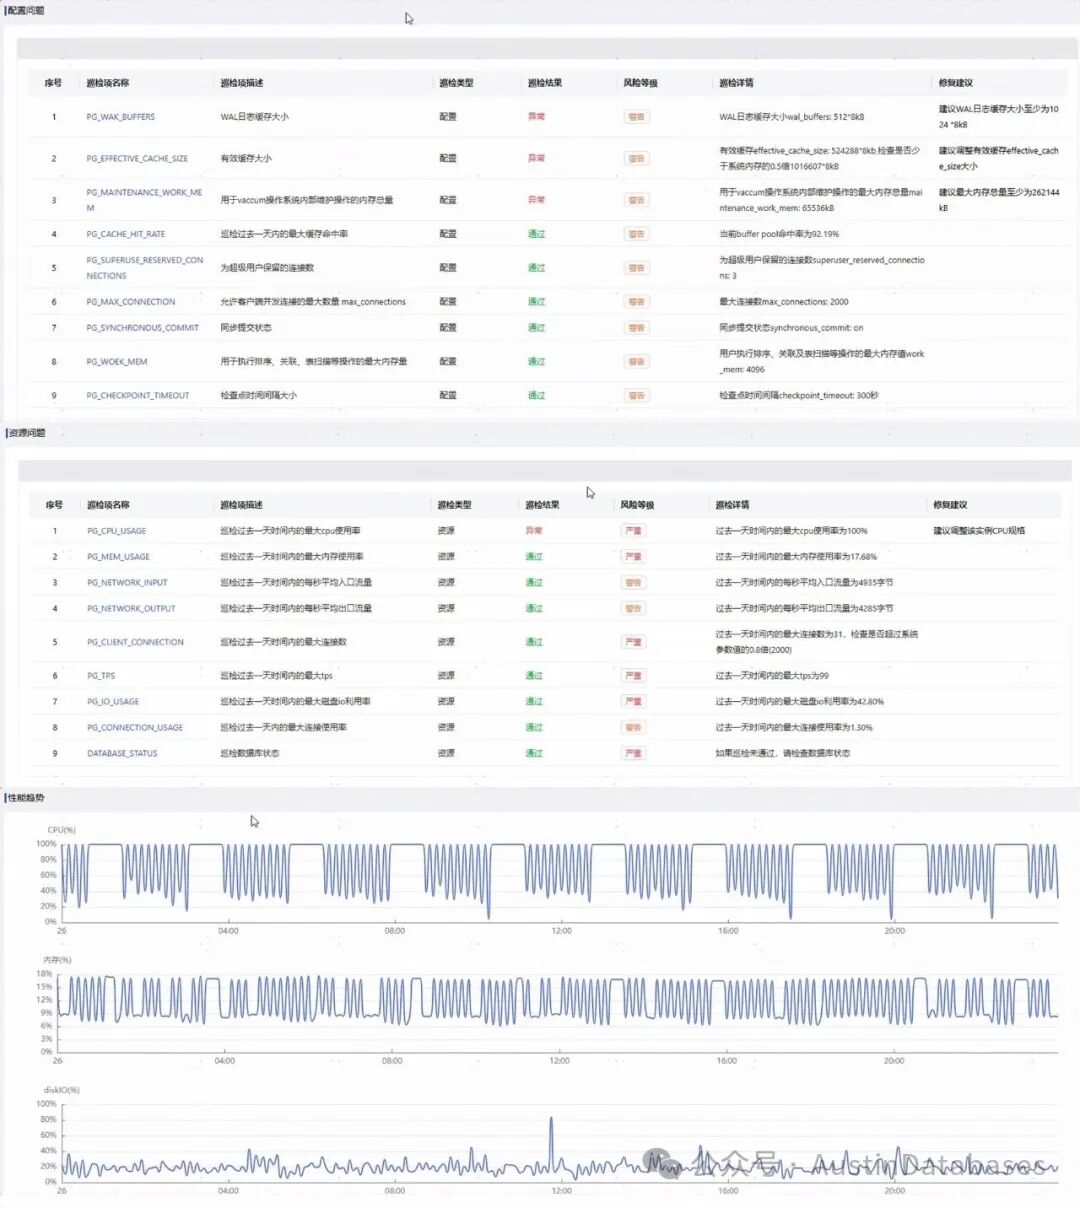This screenshot has height=1208, width=1080.
Task: Click the DATABASE_STATUS item link
Action: 122,754
